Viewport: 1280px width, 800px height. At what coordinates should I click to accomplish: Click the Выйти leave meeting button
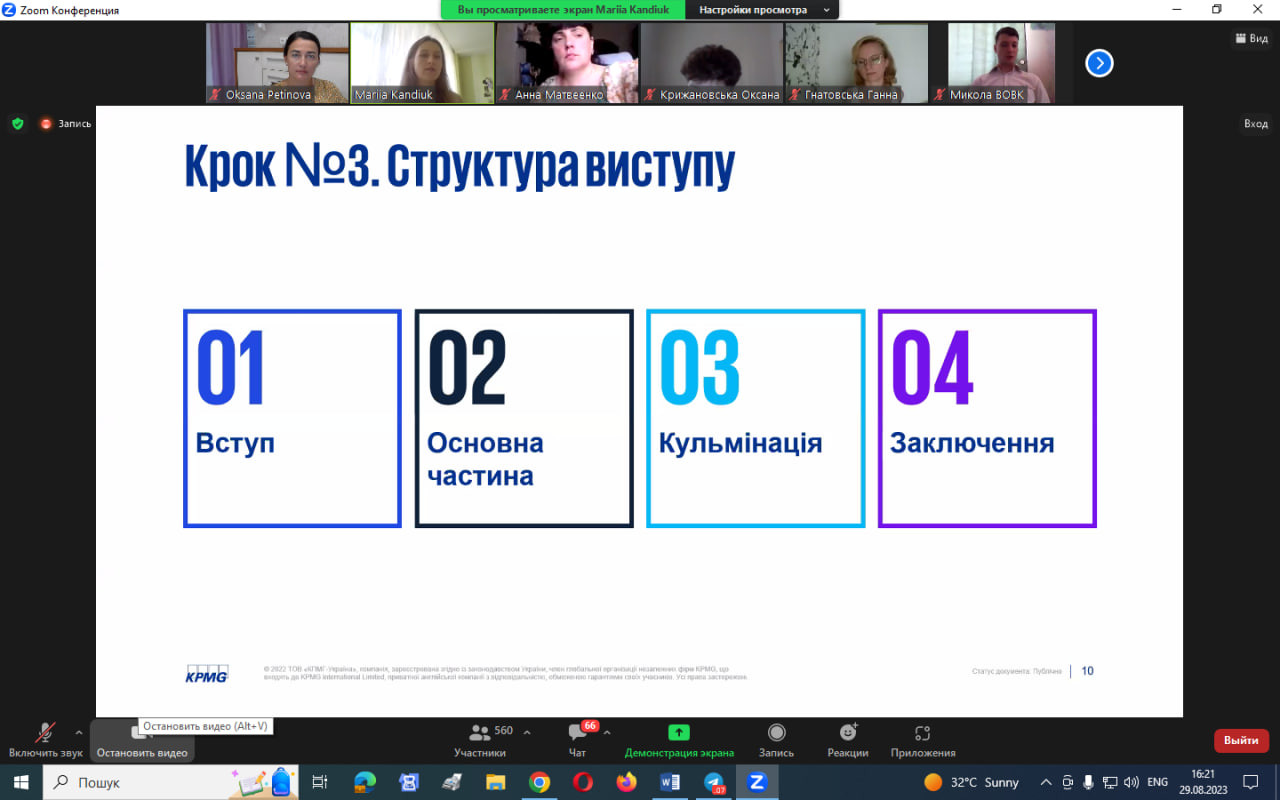click(1241, 741)
